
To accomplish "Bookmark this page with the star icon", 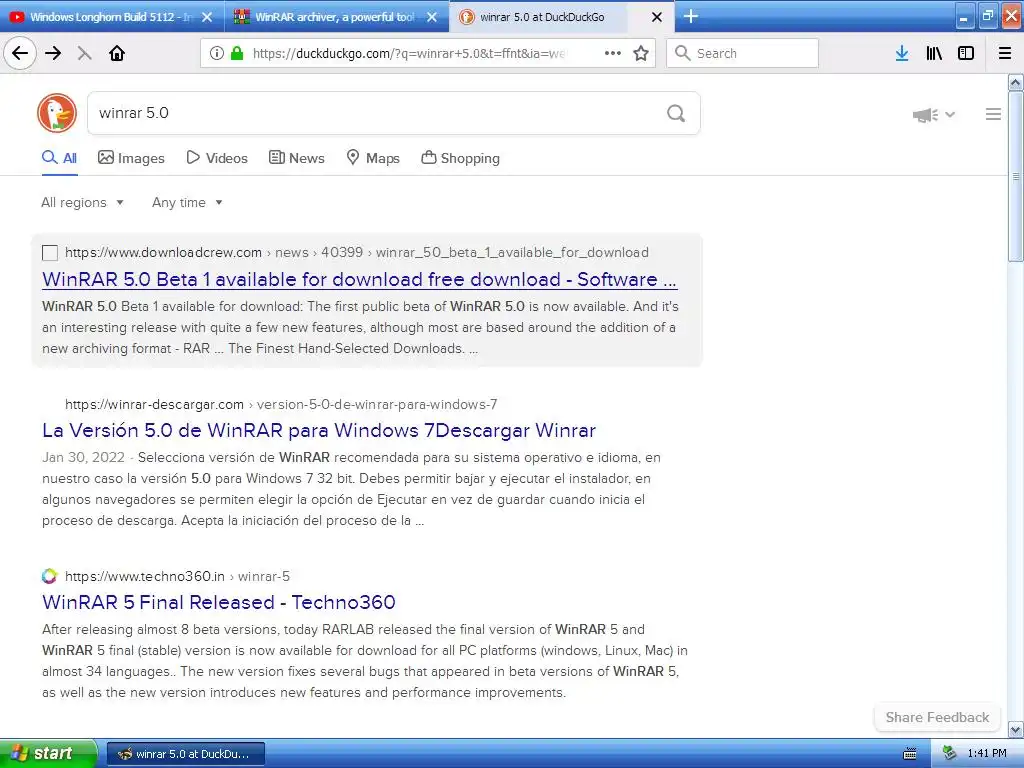I will tap(641, 54).
